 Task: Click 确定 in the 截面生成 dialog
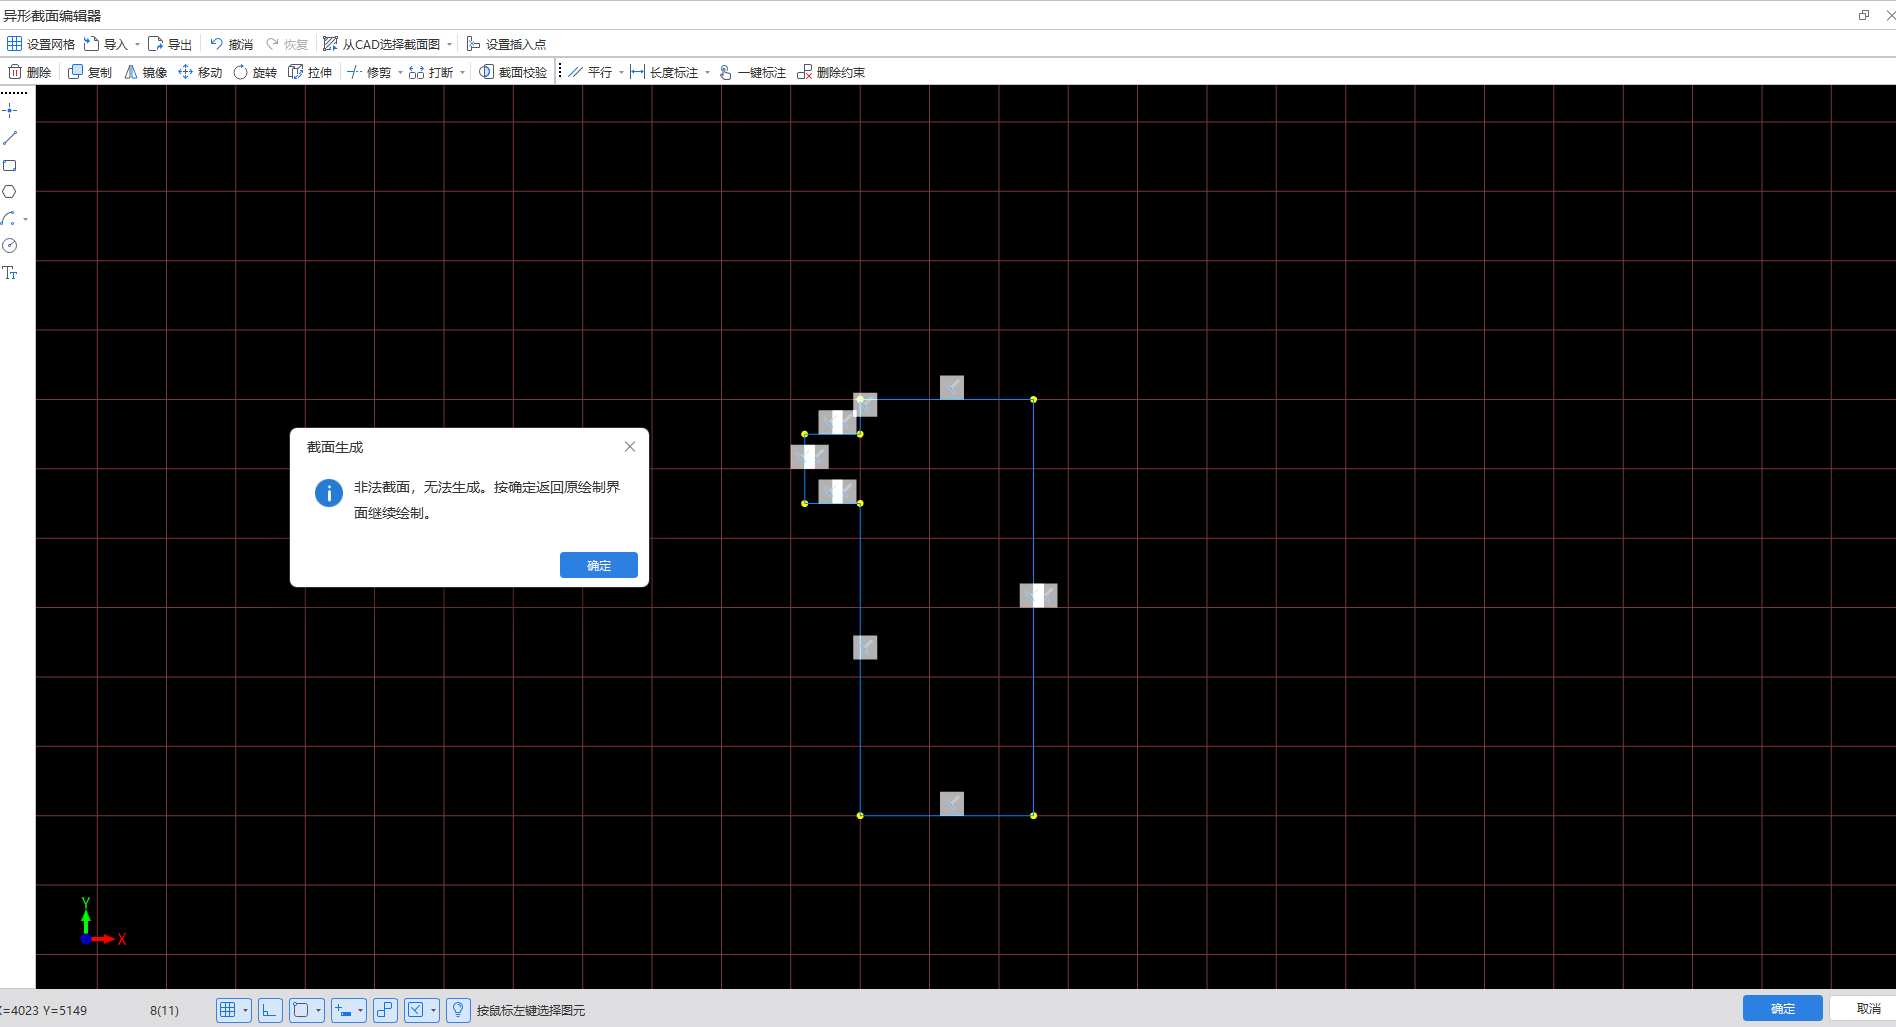coord(599,565)
